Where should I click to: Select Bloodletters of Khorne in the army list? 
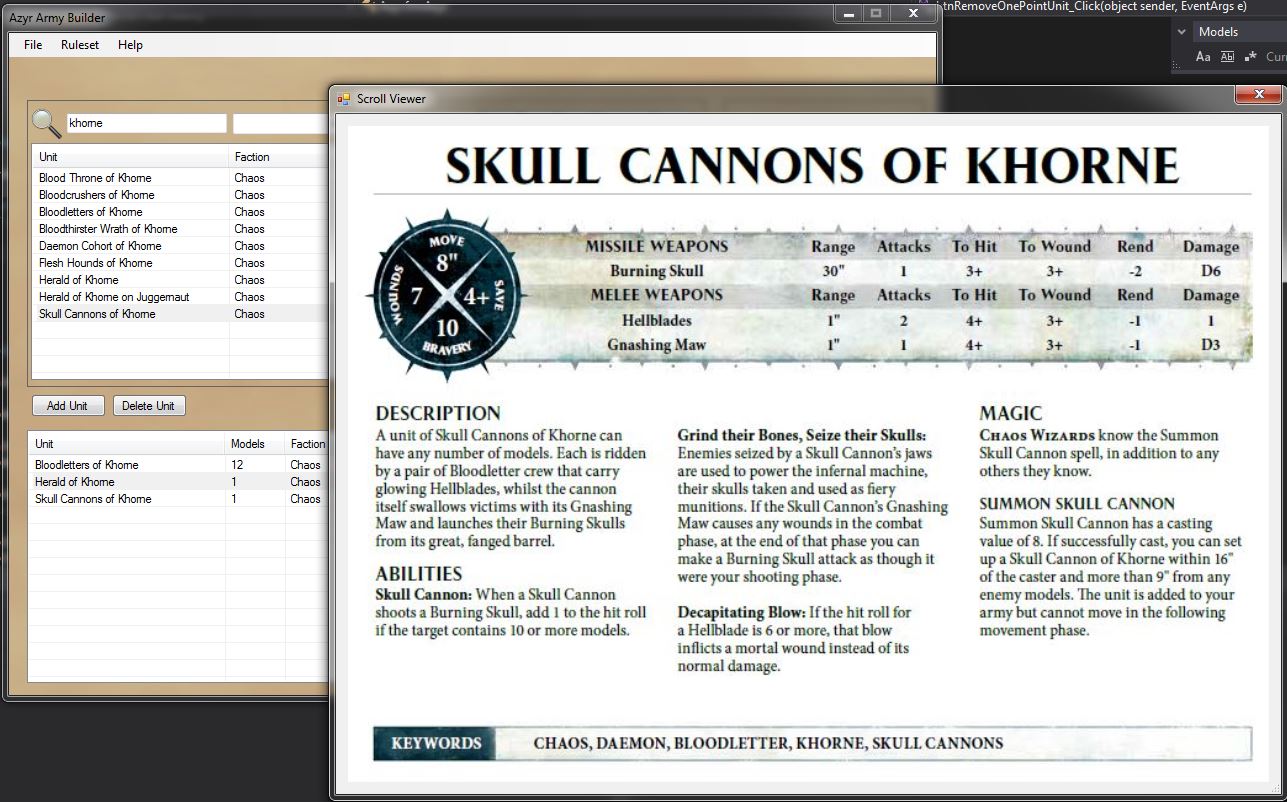pos(179,465)
